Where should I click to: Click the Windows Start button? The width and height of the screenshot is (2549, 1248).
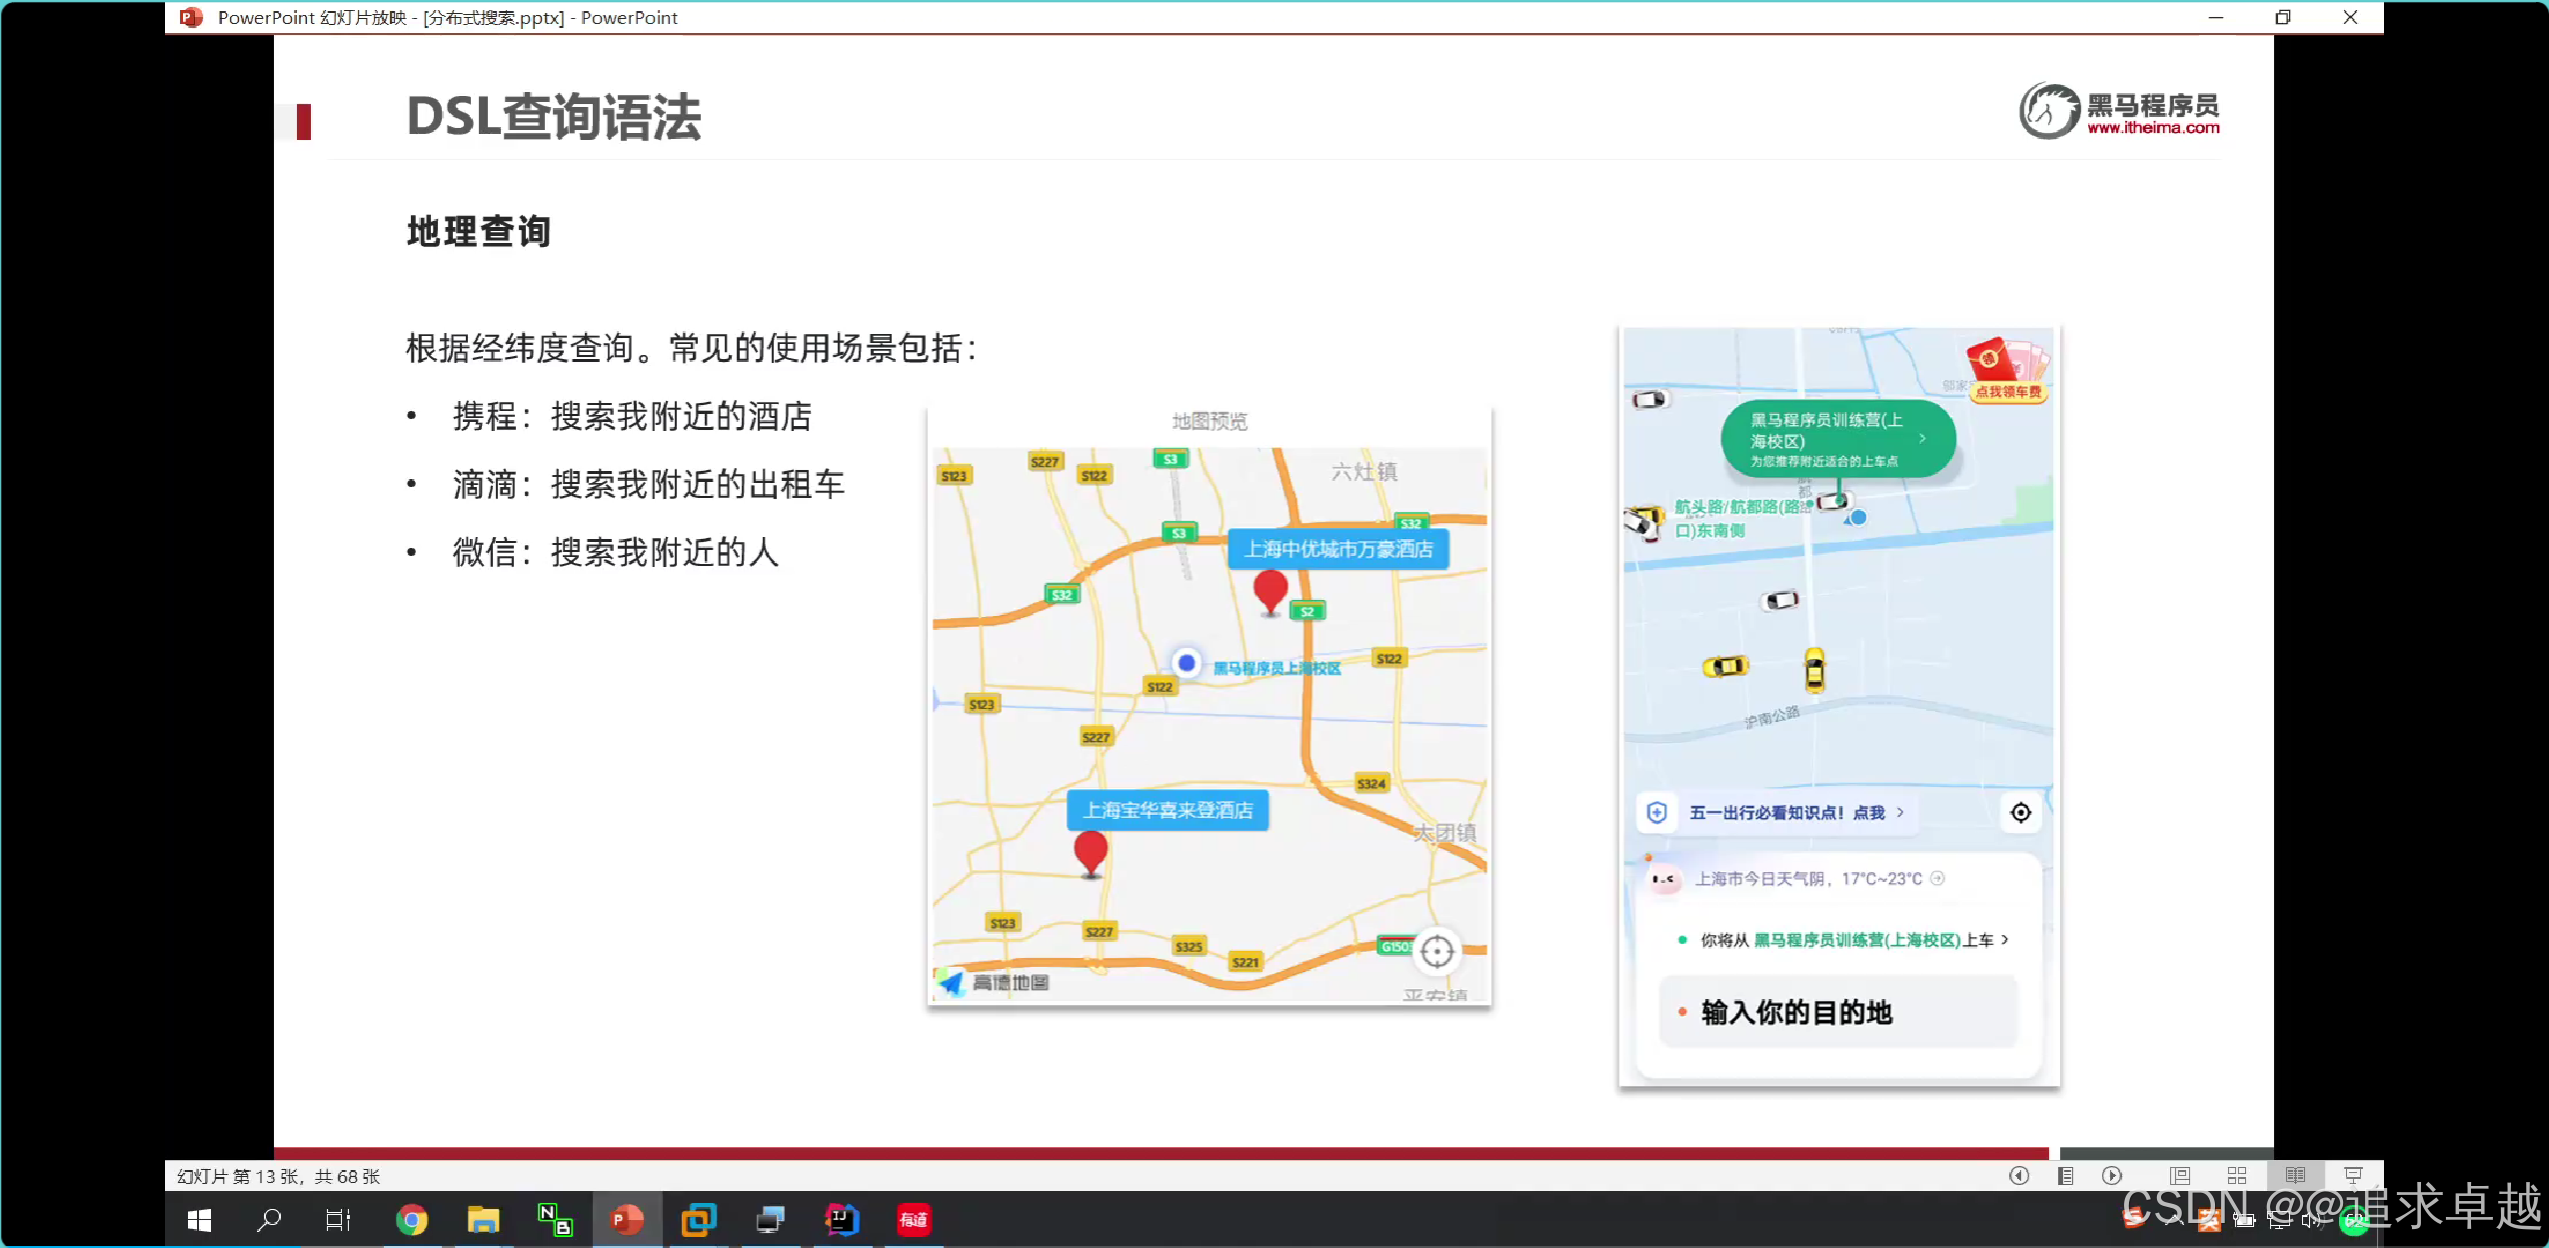click(x=199, y=1220)
